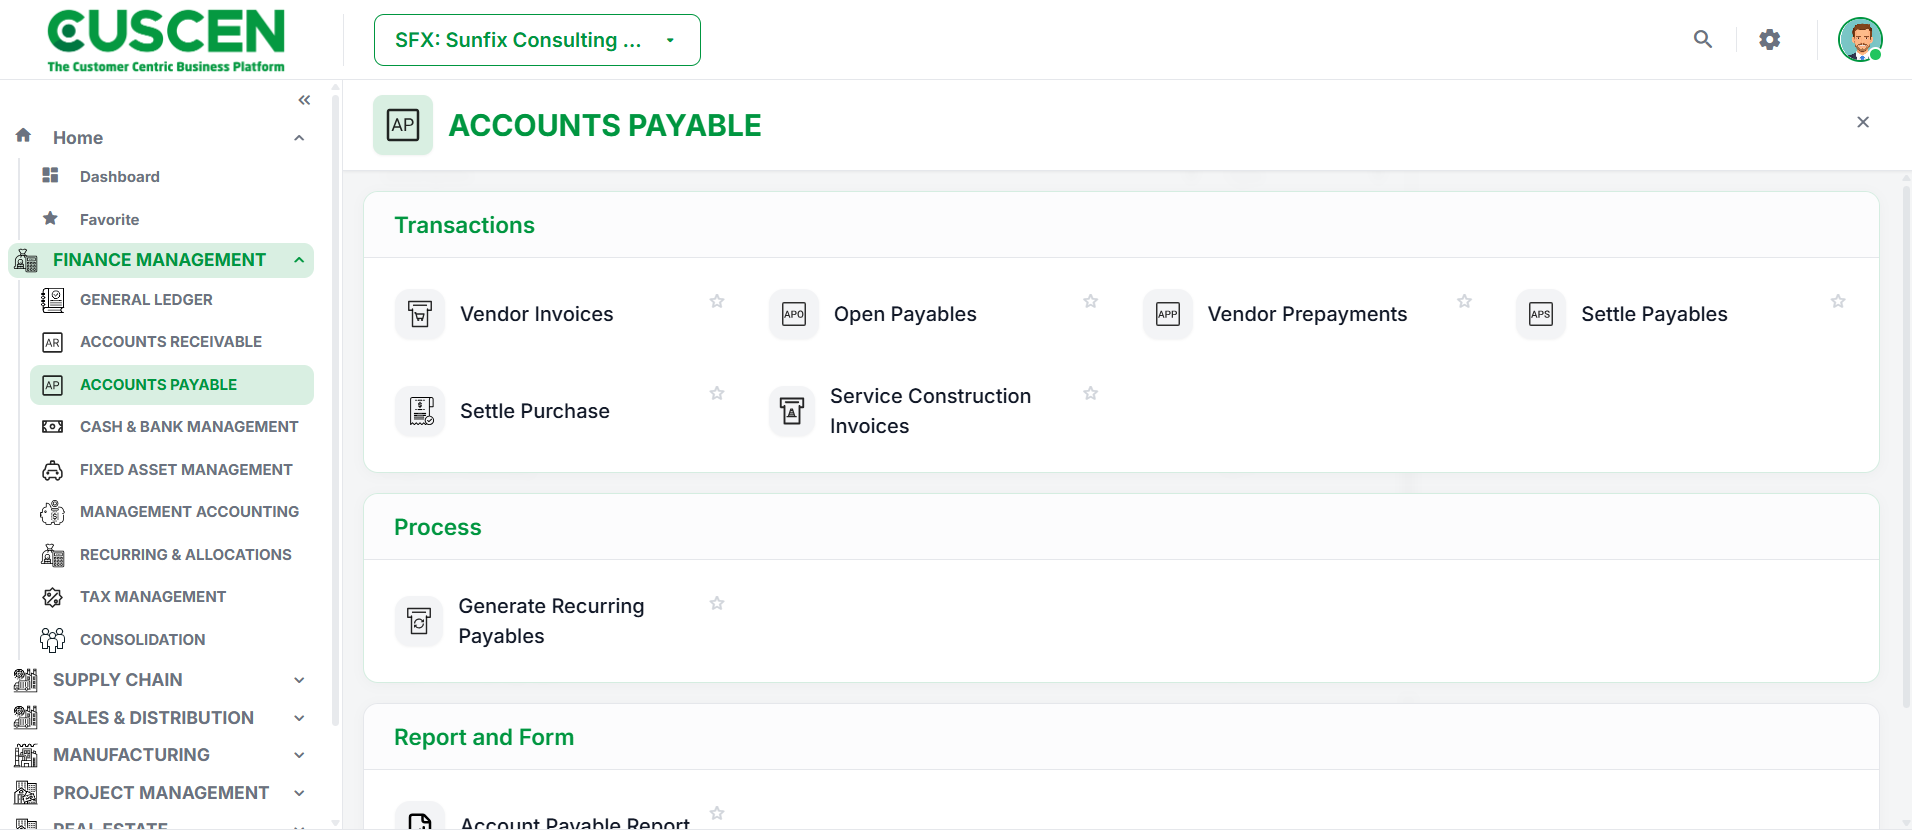Toggle the favorite star for Open Payables

1091,301
